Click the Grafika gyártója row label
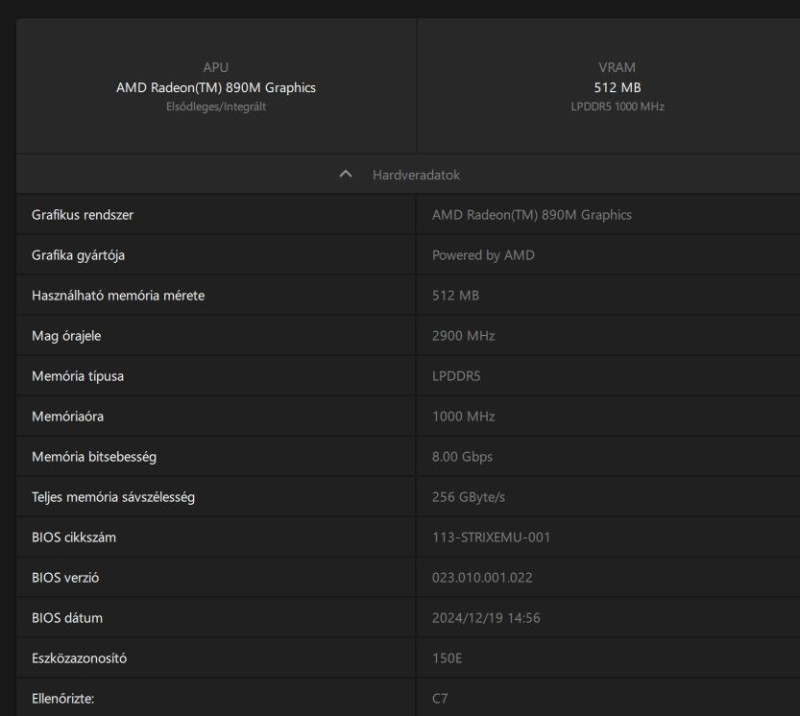The width and height of the screenshot is (800, 716). click(x=78, y=255)
